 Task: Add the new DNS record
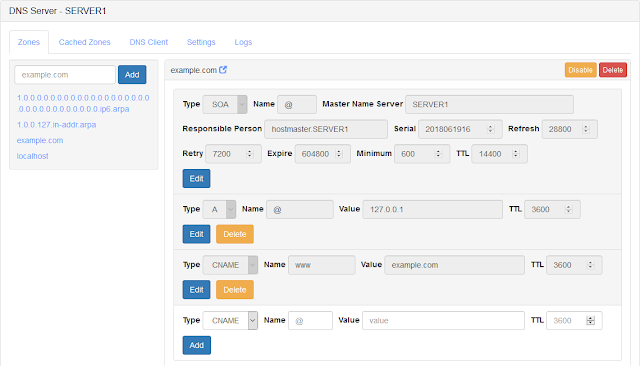click(196, 345)
